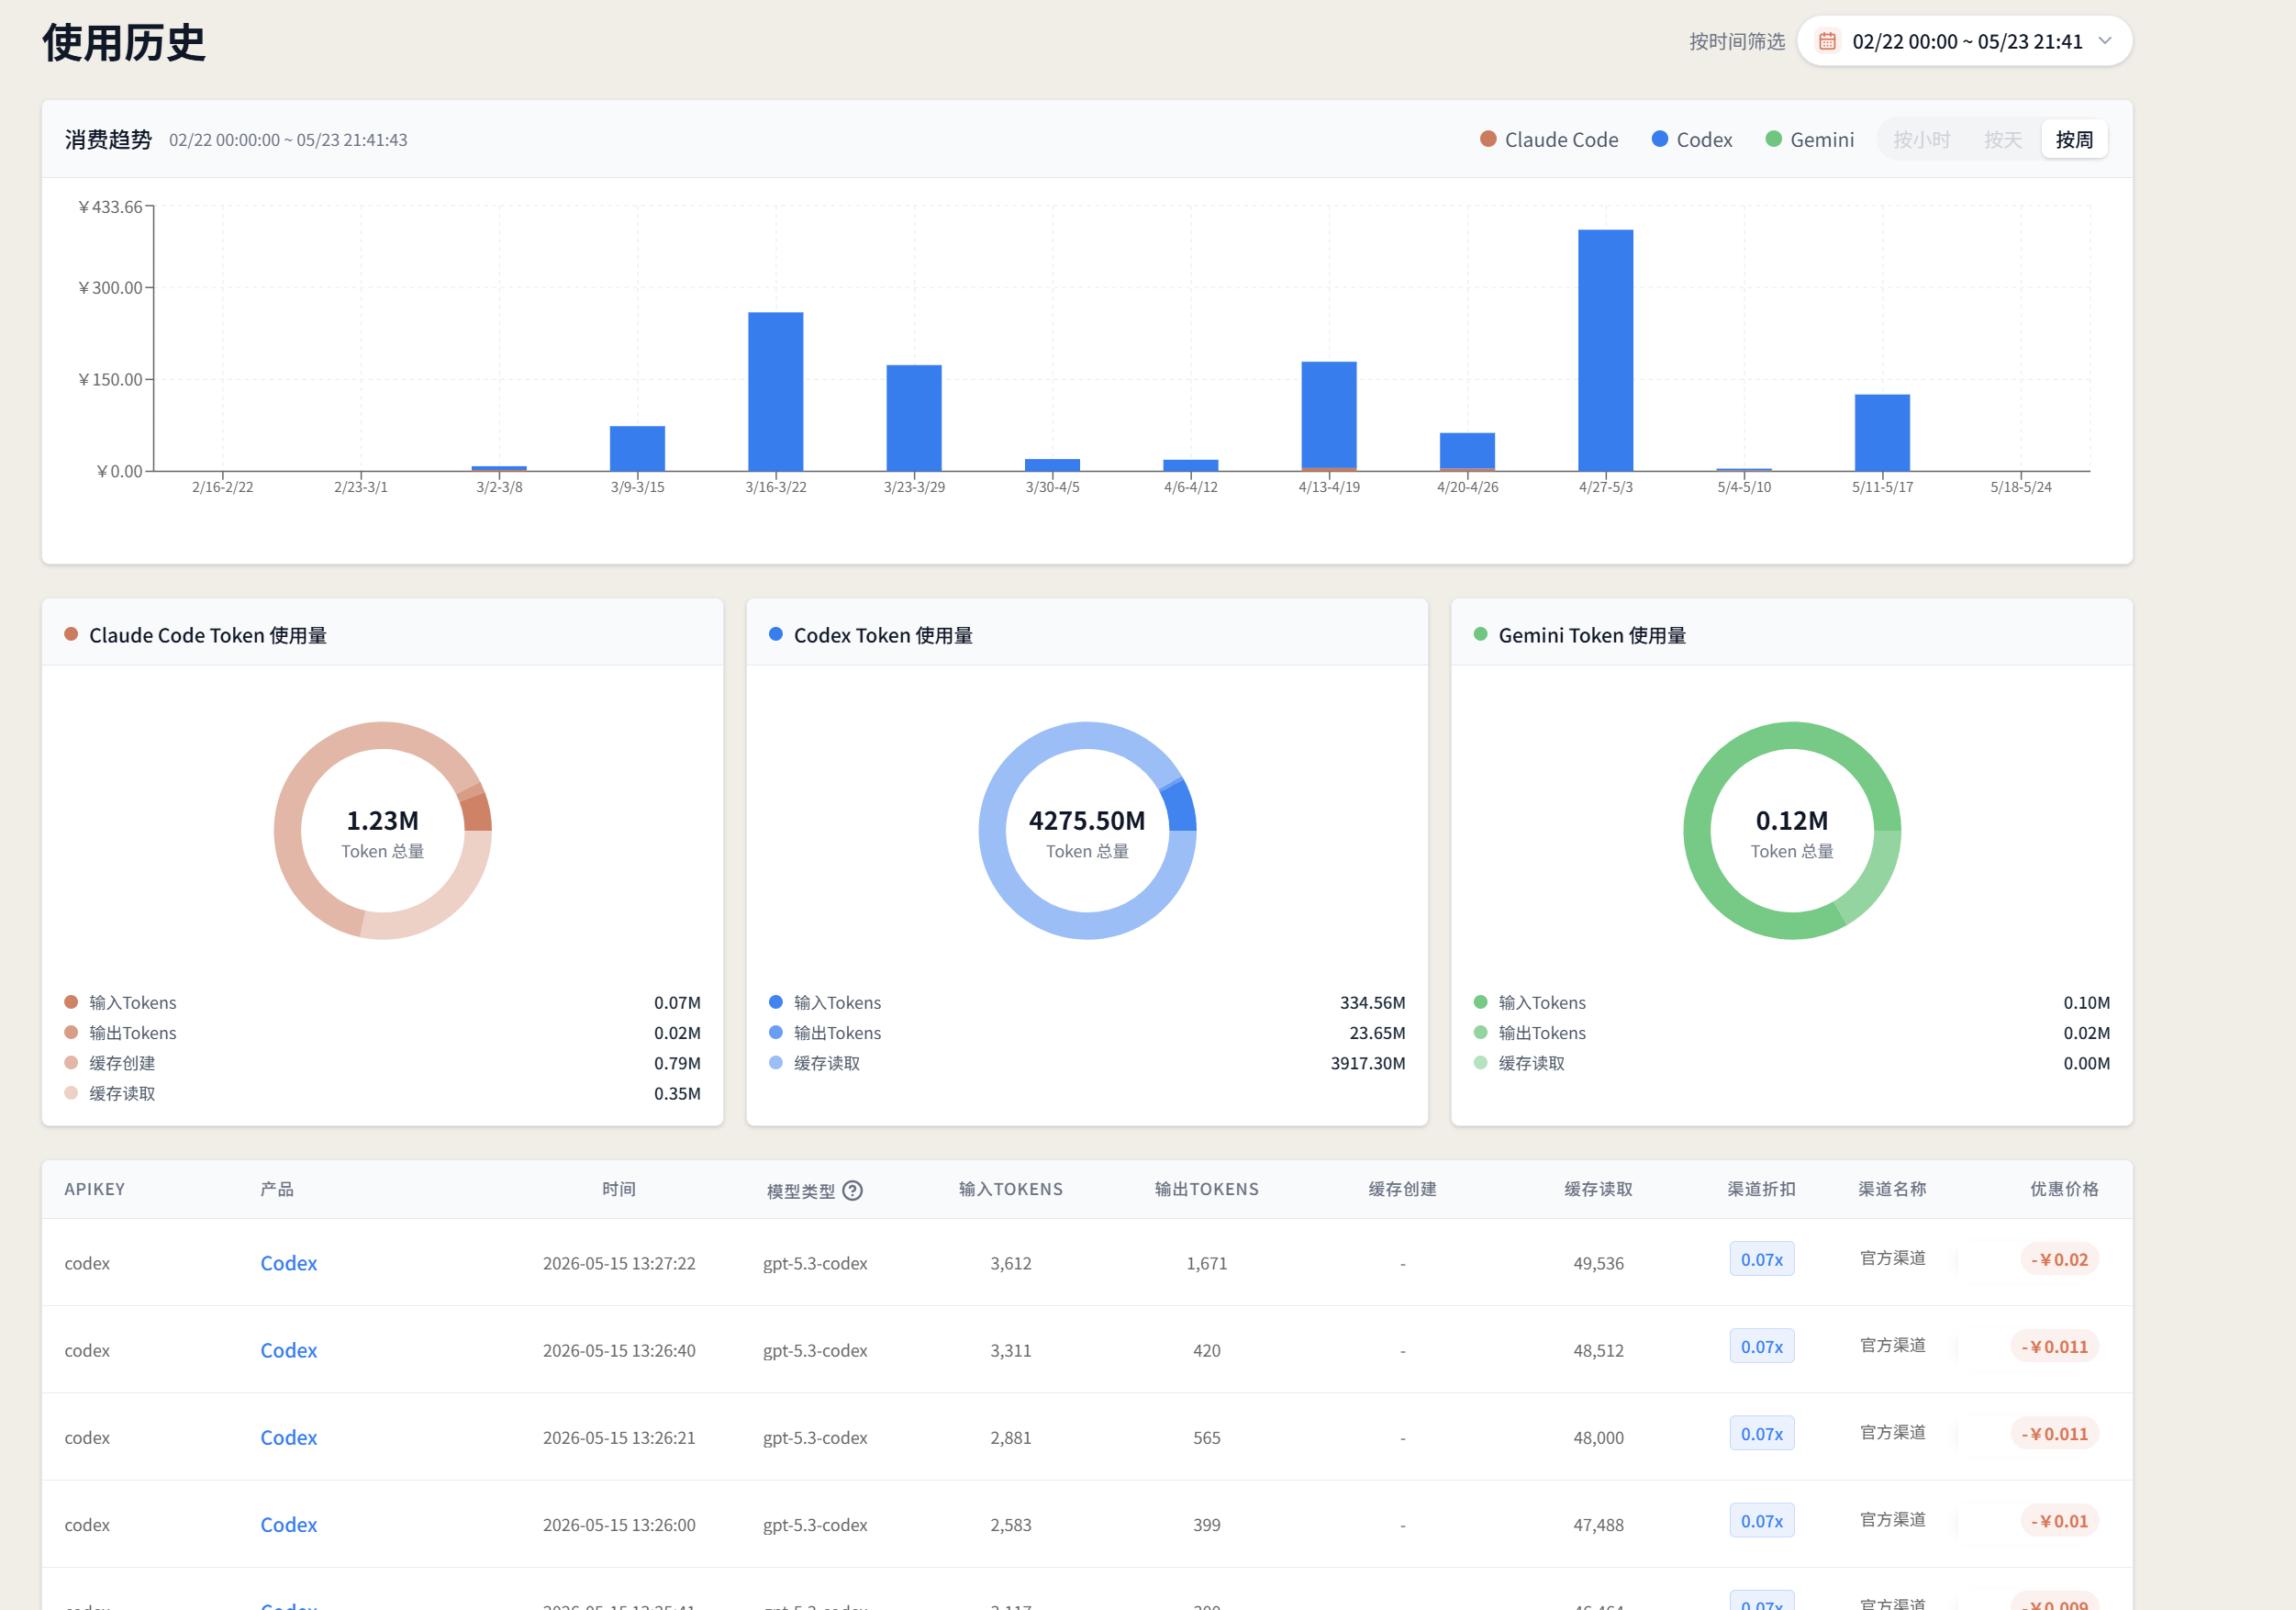Click the date range input 02/22 ~ 05/23
2296x1610 pixels.
coord(1964,41)
